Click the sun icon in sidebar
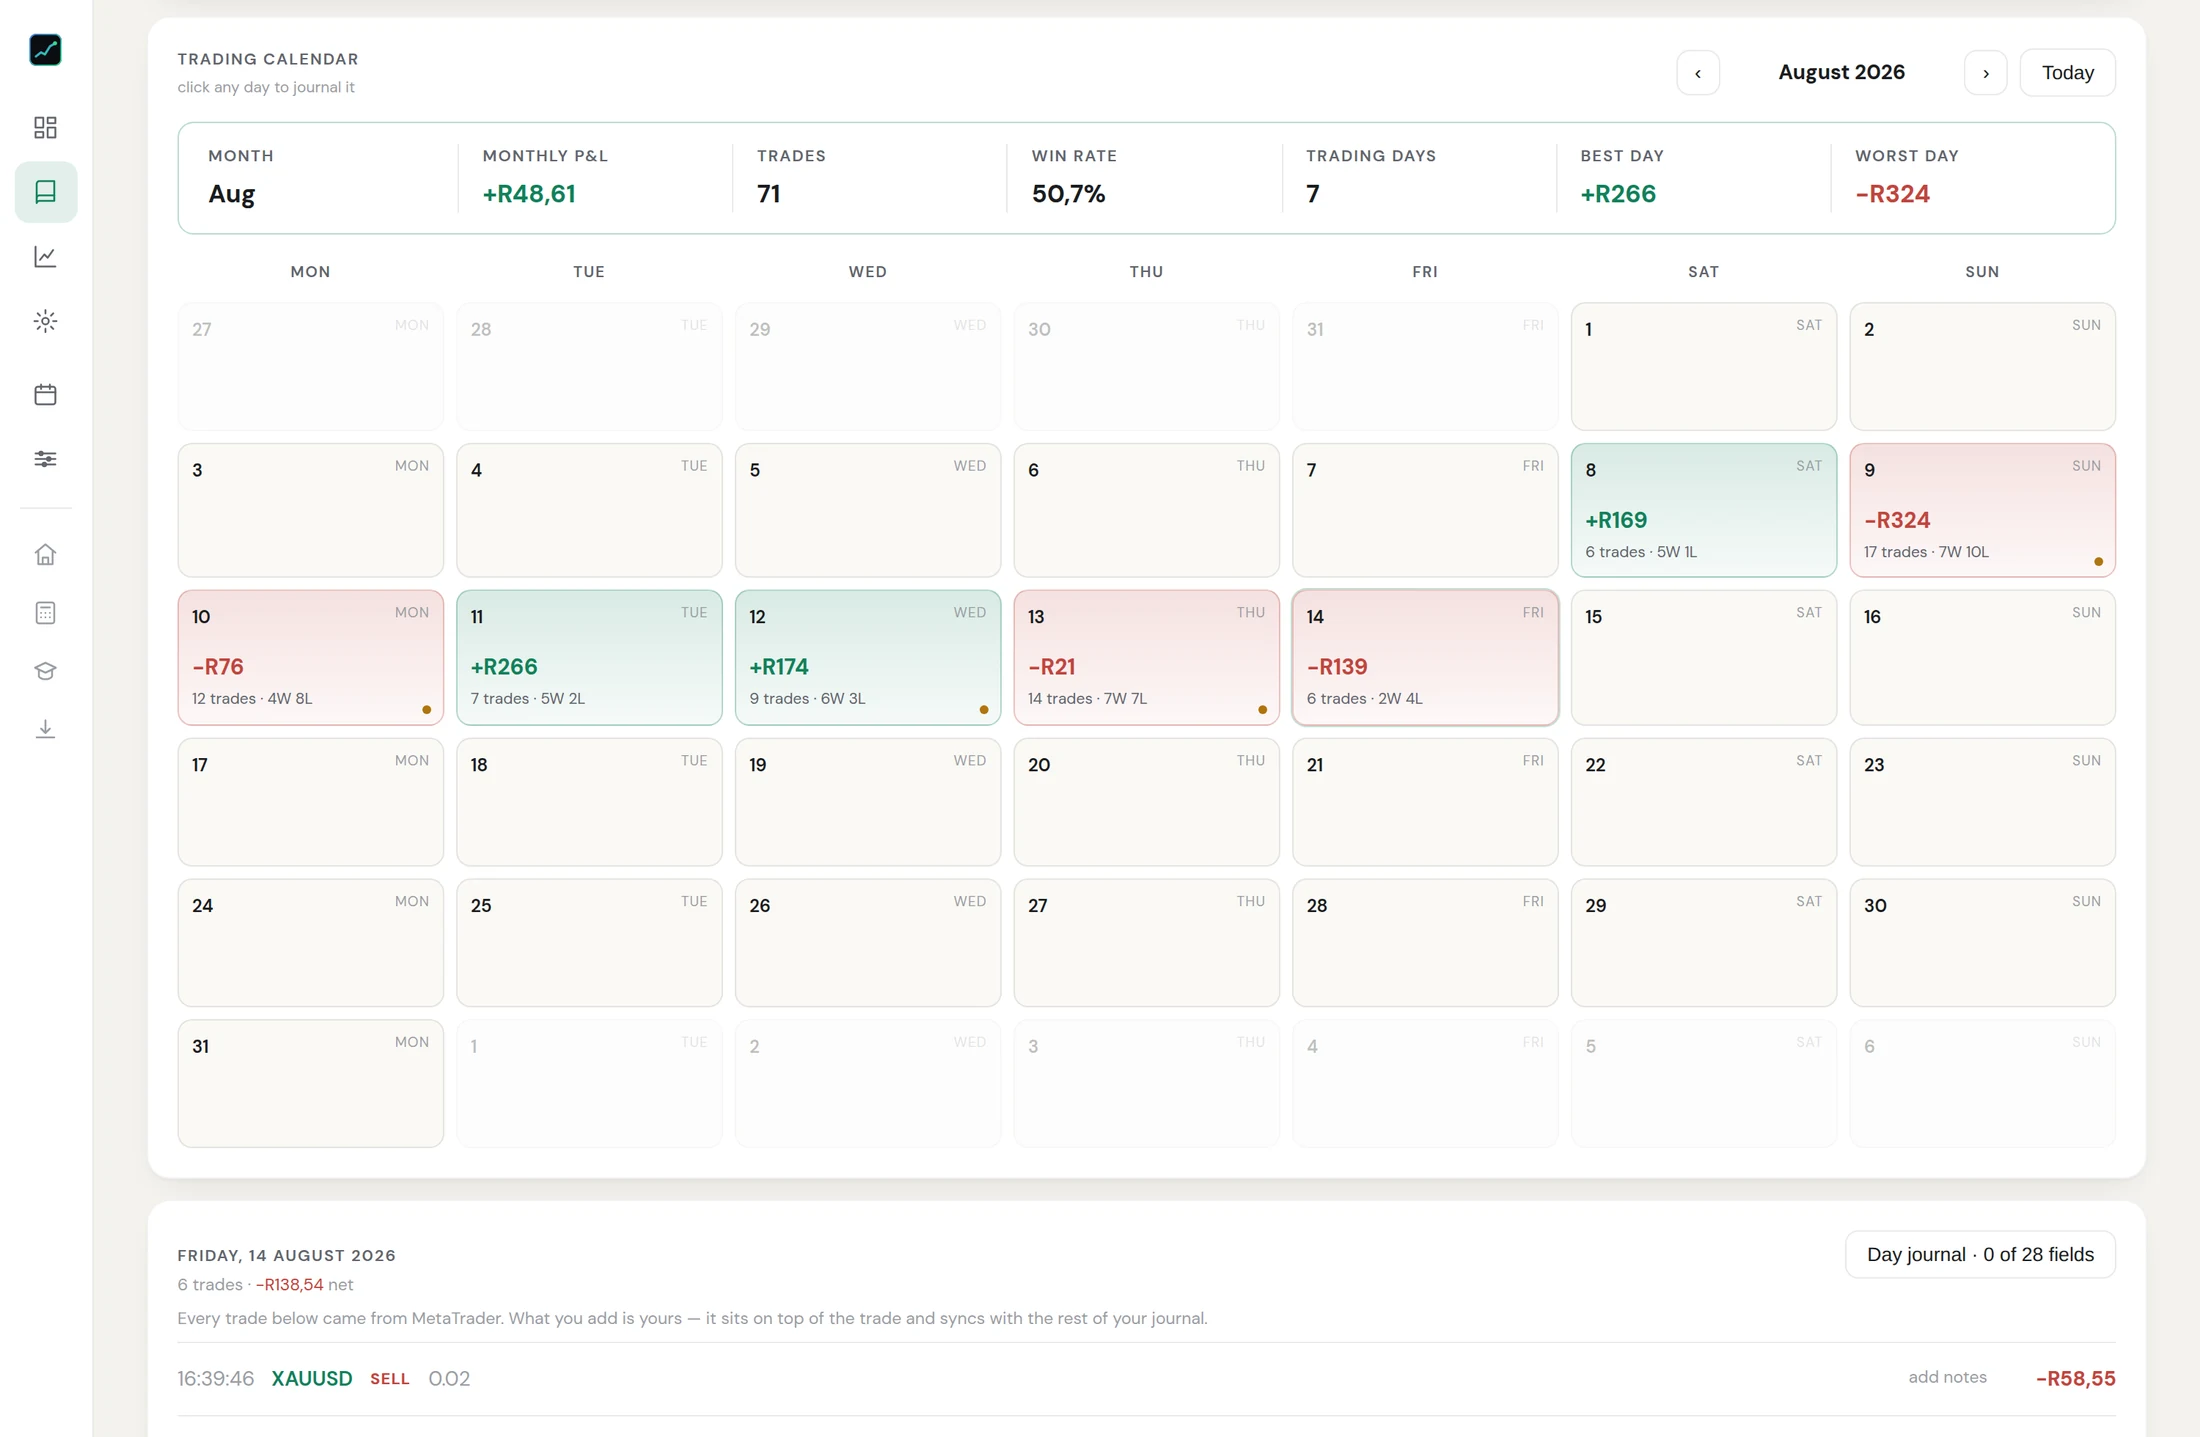2200x1437 pixels. point(45,321)
